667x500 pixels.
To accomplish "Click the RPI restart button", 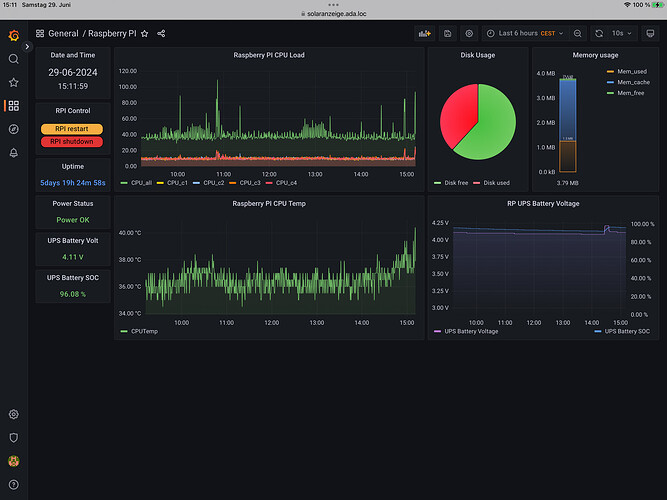I will click(x=72, y=129).
